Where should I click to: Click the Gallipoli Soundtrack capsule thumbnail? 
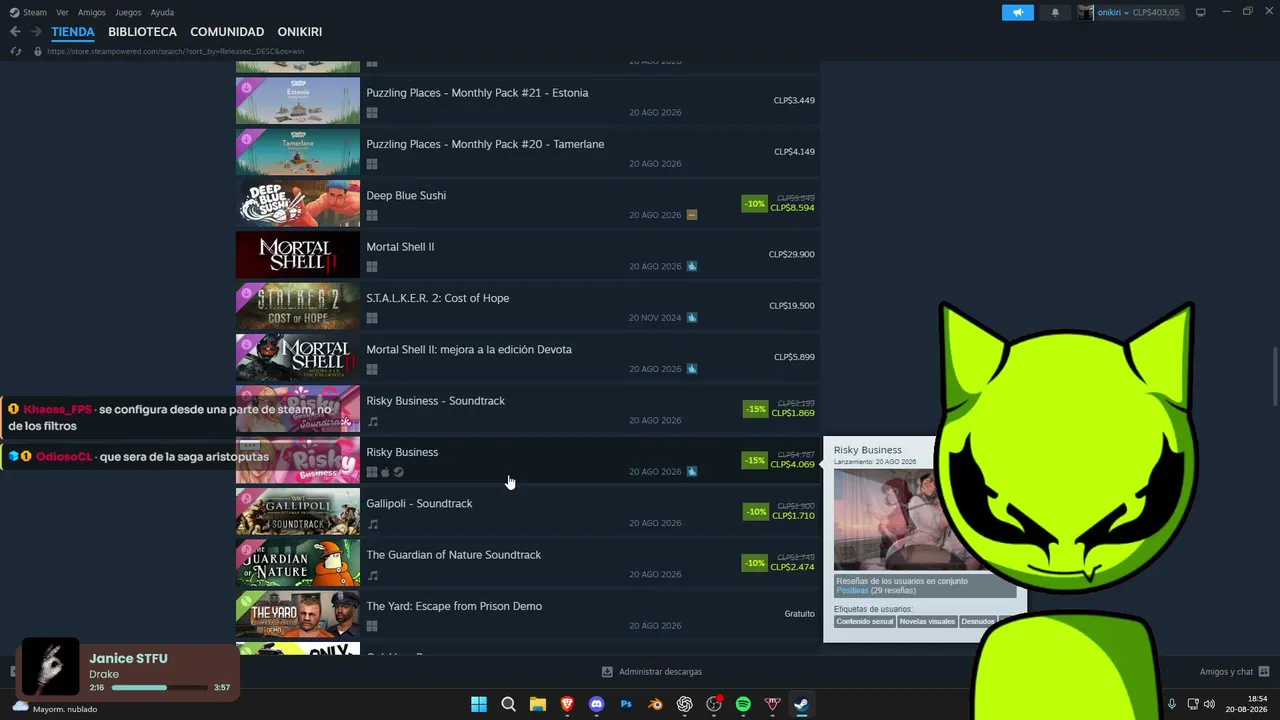pos(298,512)
